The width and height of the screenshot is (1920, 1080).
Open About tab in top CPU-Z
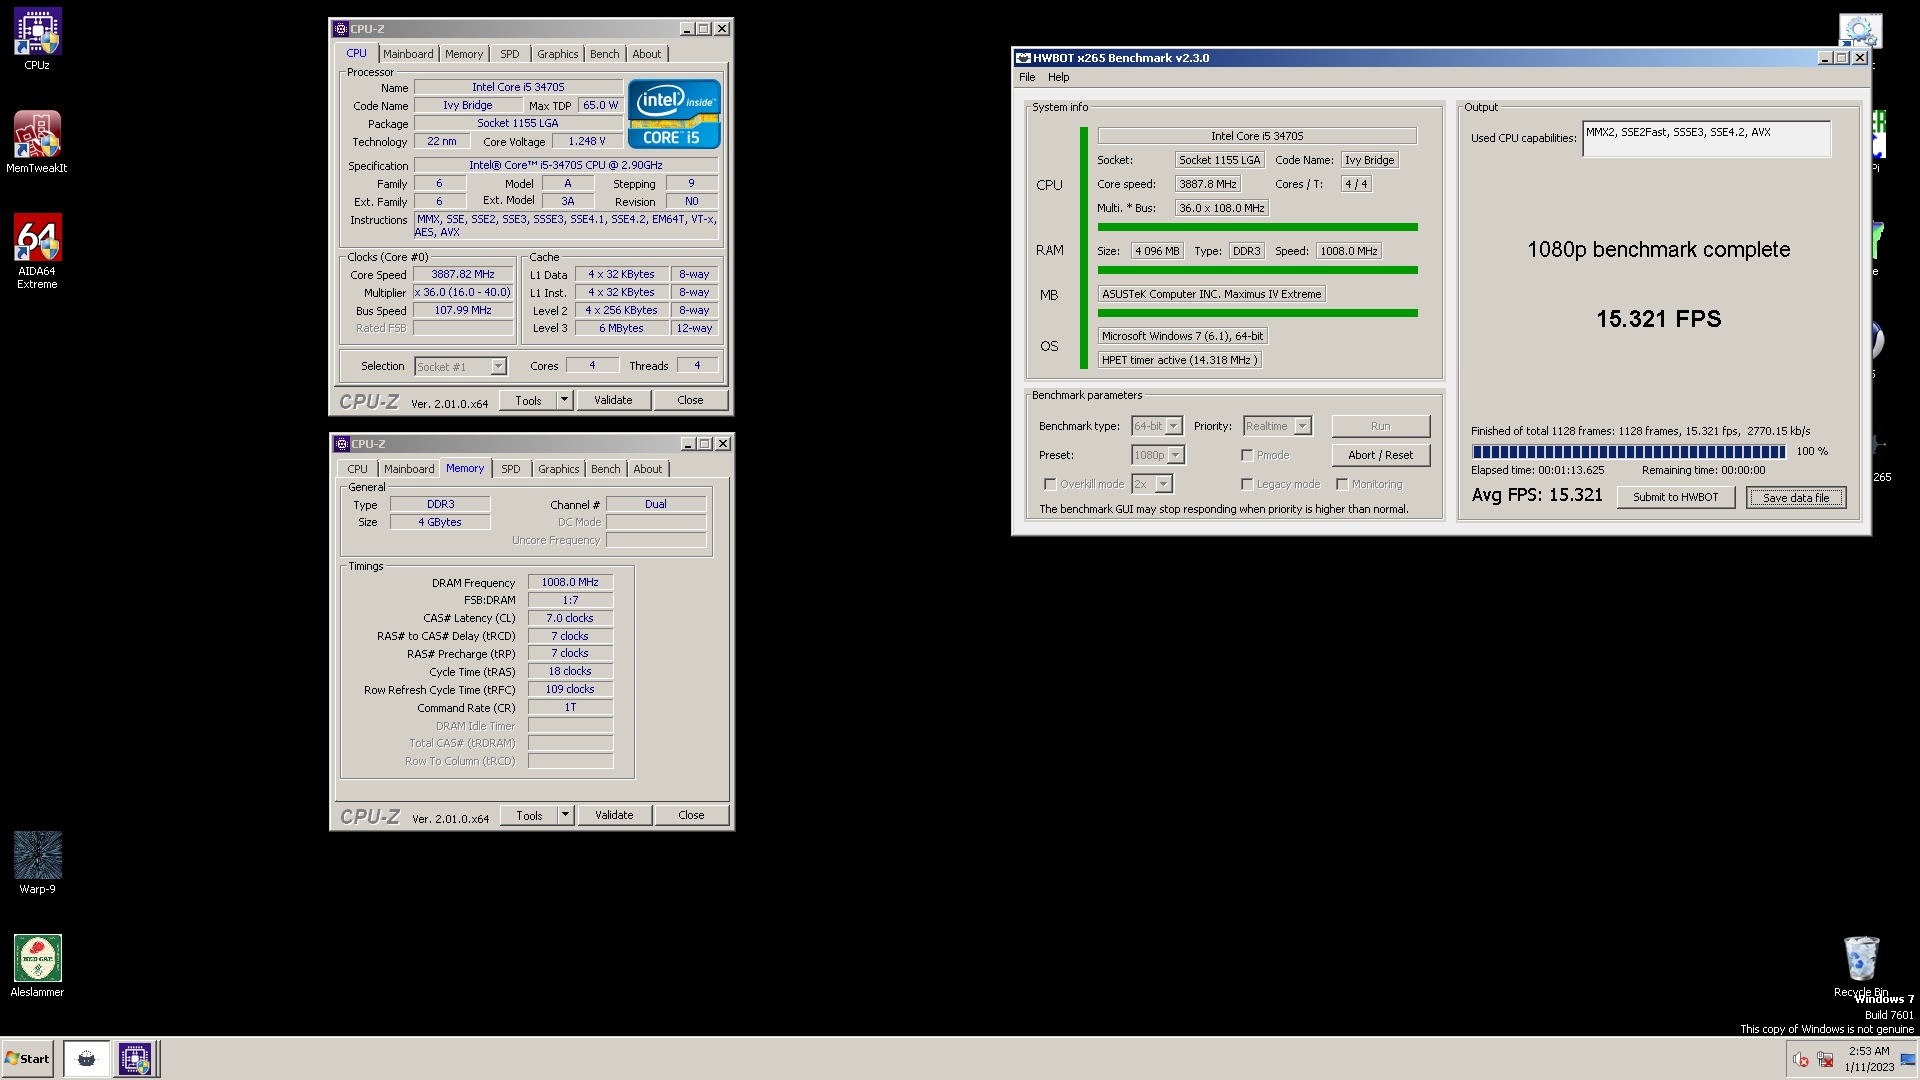tap(647, 54)
